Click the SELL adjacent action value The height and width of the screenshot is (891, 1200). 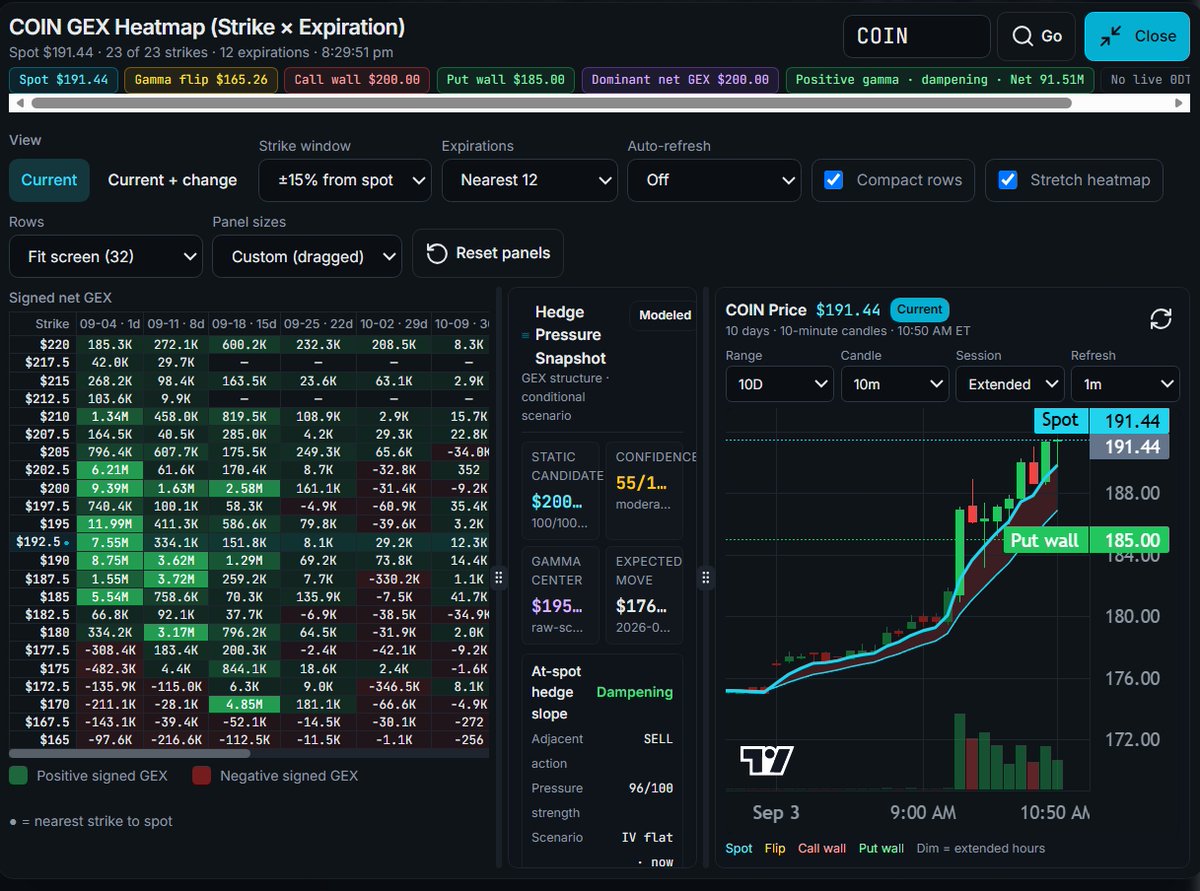click(x=657, y=739)
